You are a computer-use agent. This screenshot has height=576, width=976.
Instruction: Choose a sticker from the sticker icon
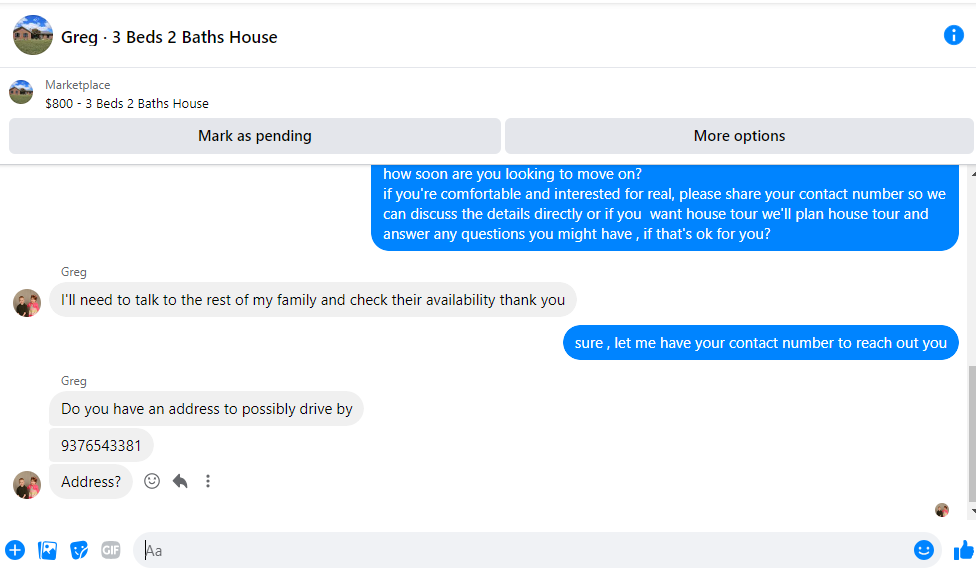(79, 550)
